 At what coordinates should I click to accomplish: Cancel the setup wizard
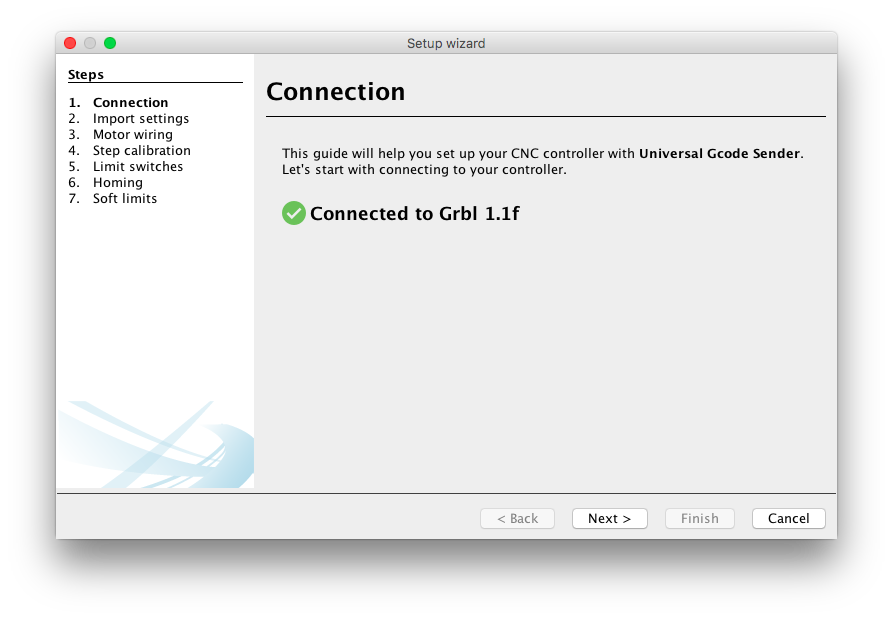[788, 518]
